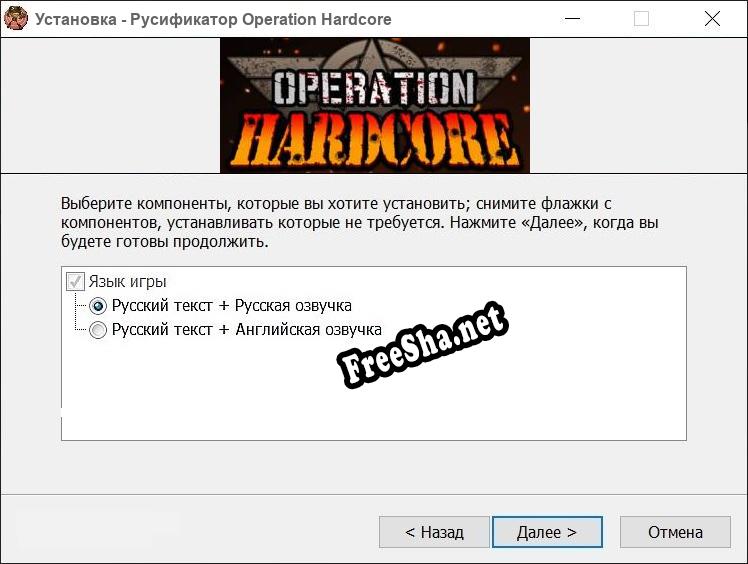Click the Русский текст + Английская озвучка label

coord(247,329)
